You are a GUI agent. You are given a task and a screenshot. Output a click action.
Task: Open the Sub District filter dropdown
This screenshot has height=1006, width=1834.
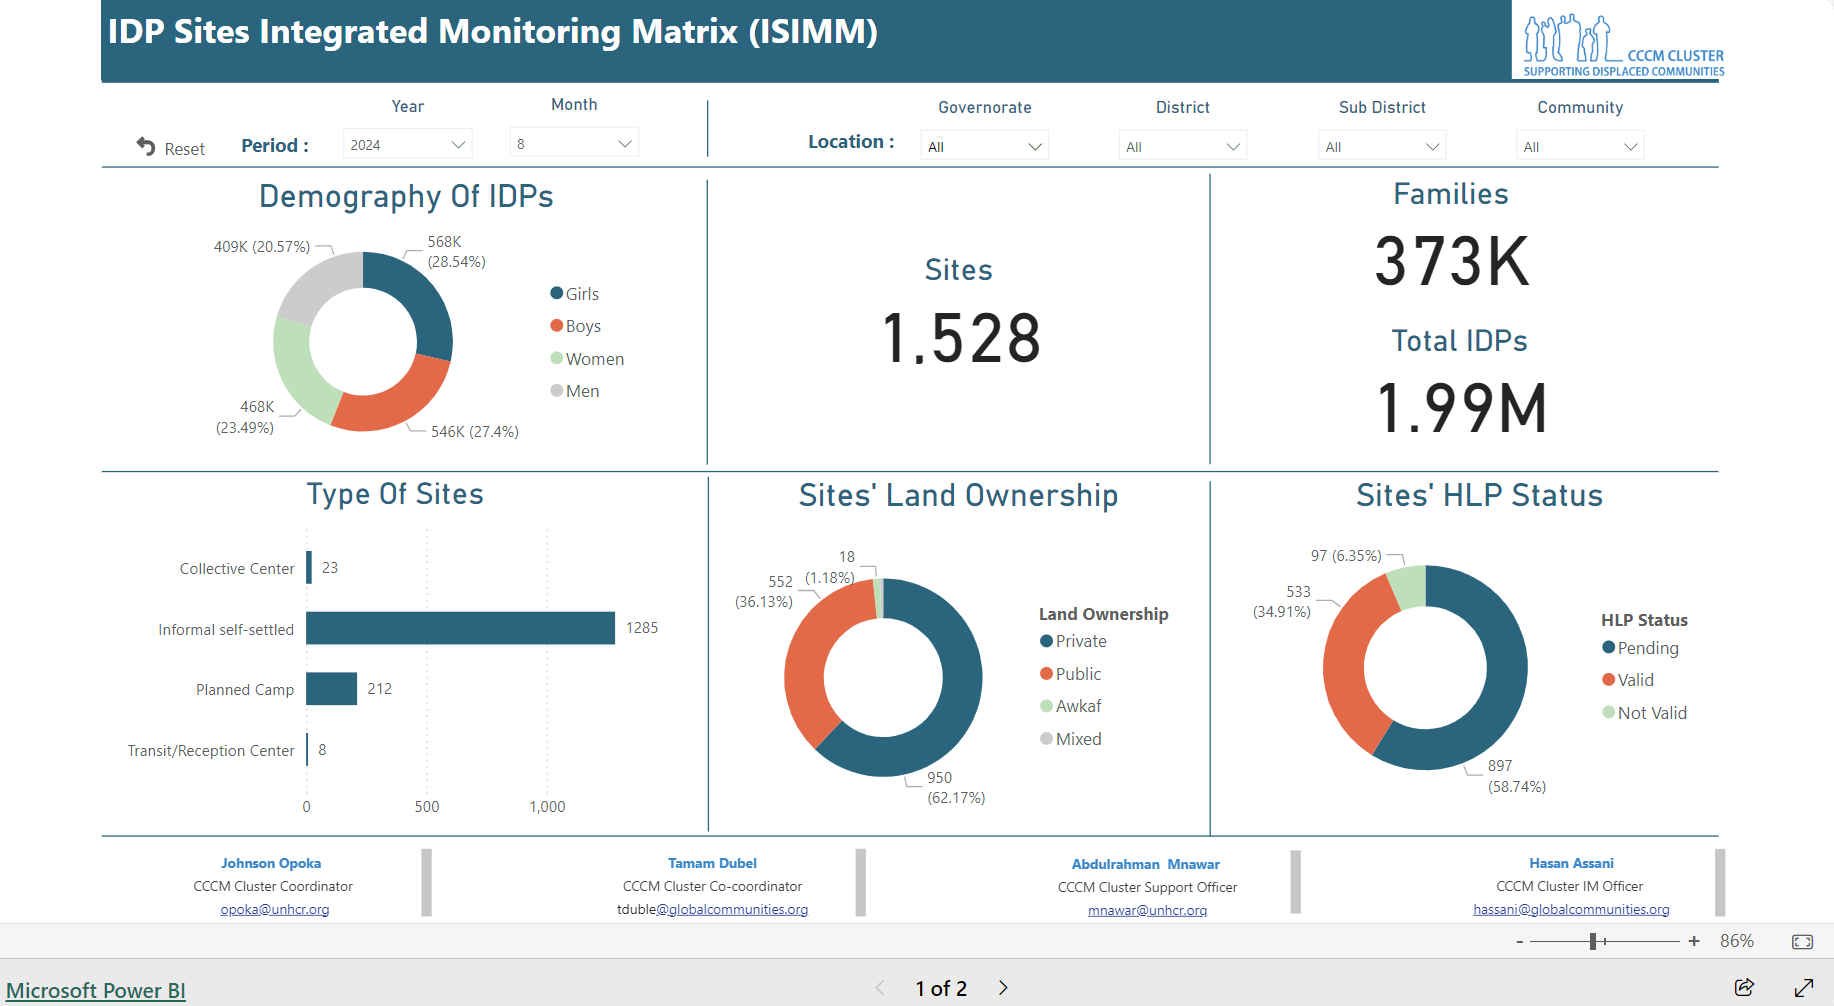(1381, 147)
